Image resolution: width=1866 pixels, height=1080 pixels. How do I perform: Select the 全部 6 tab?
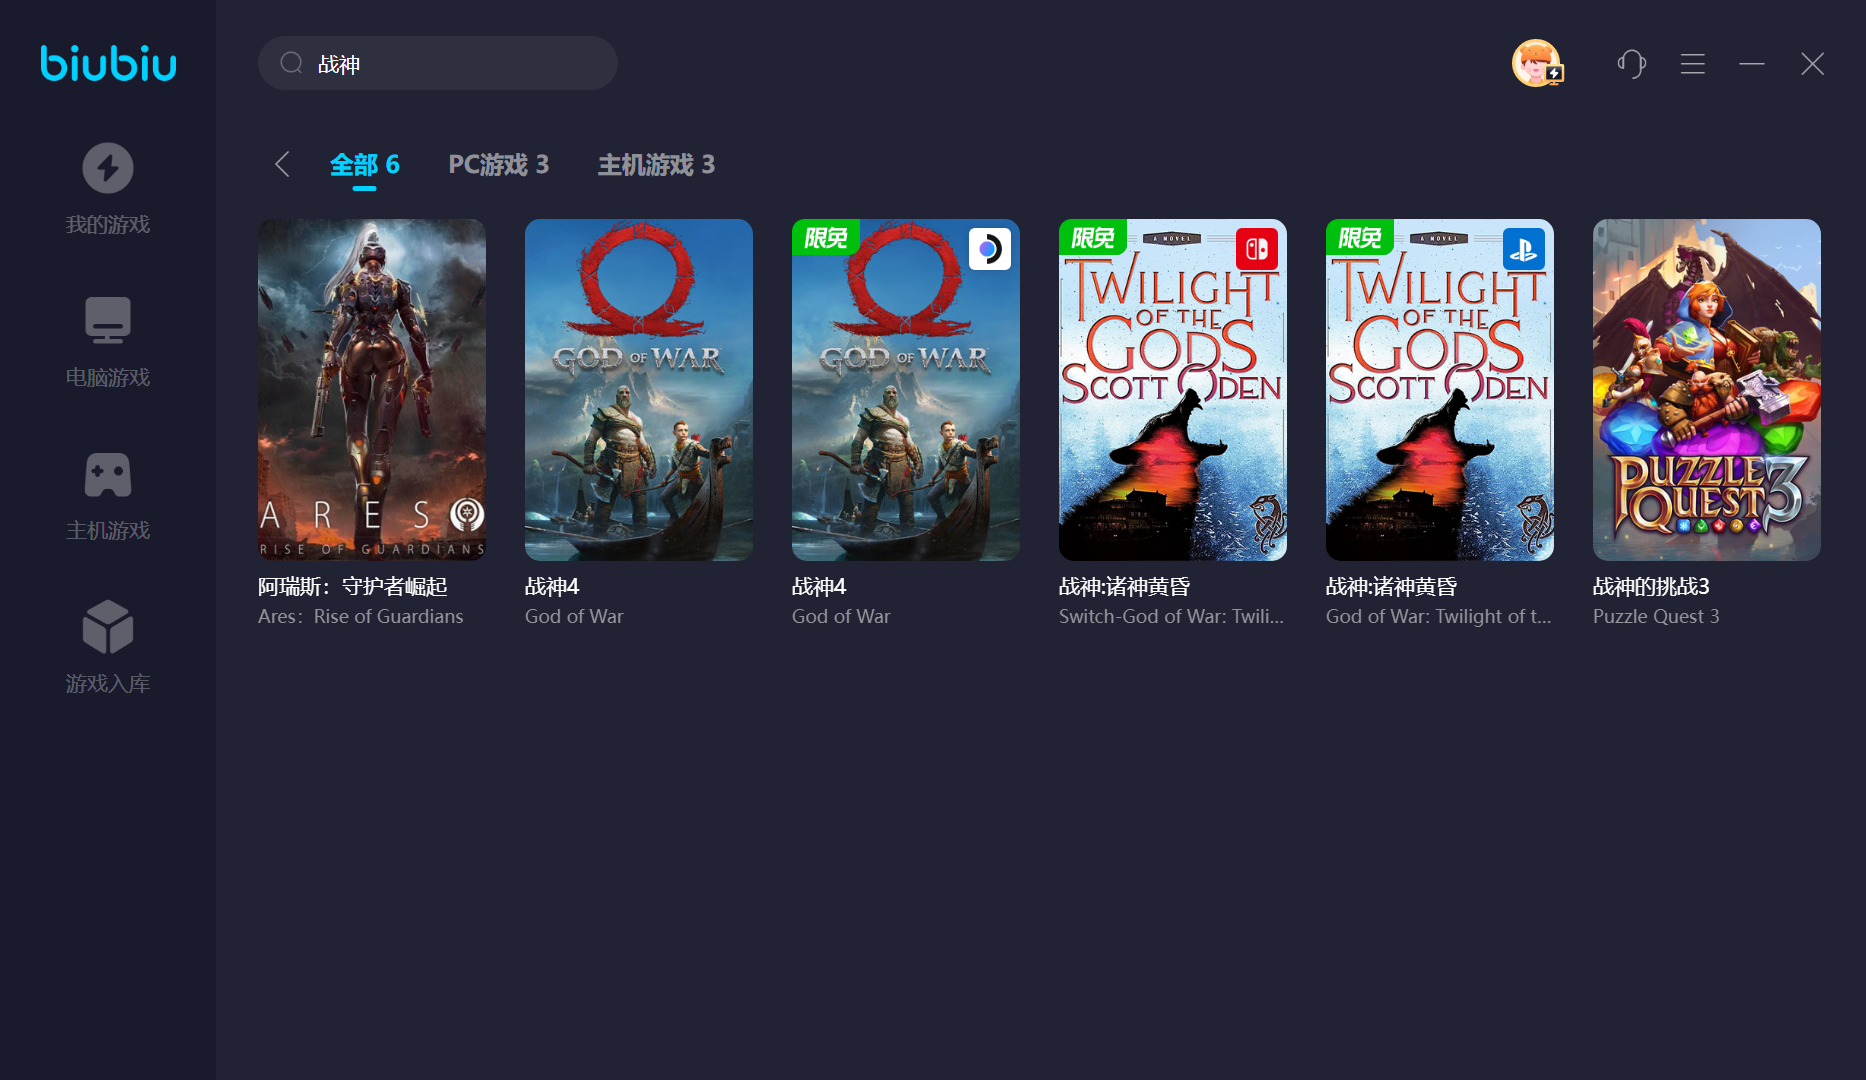click(x=364, y=164)
